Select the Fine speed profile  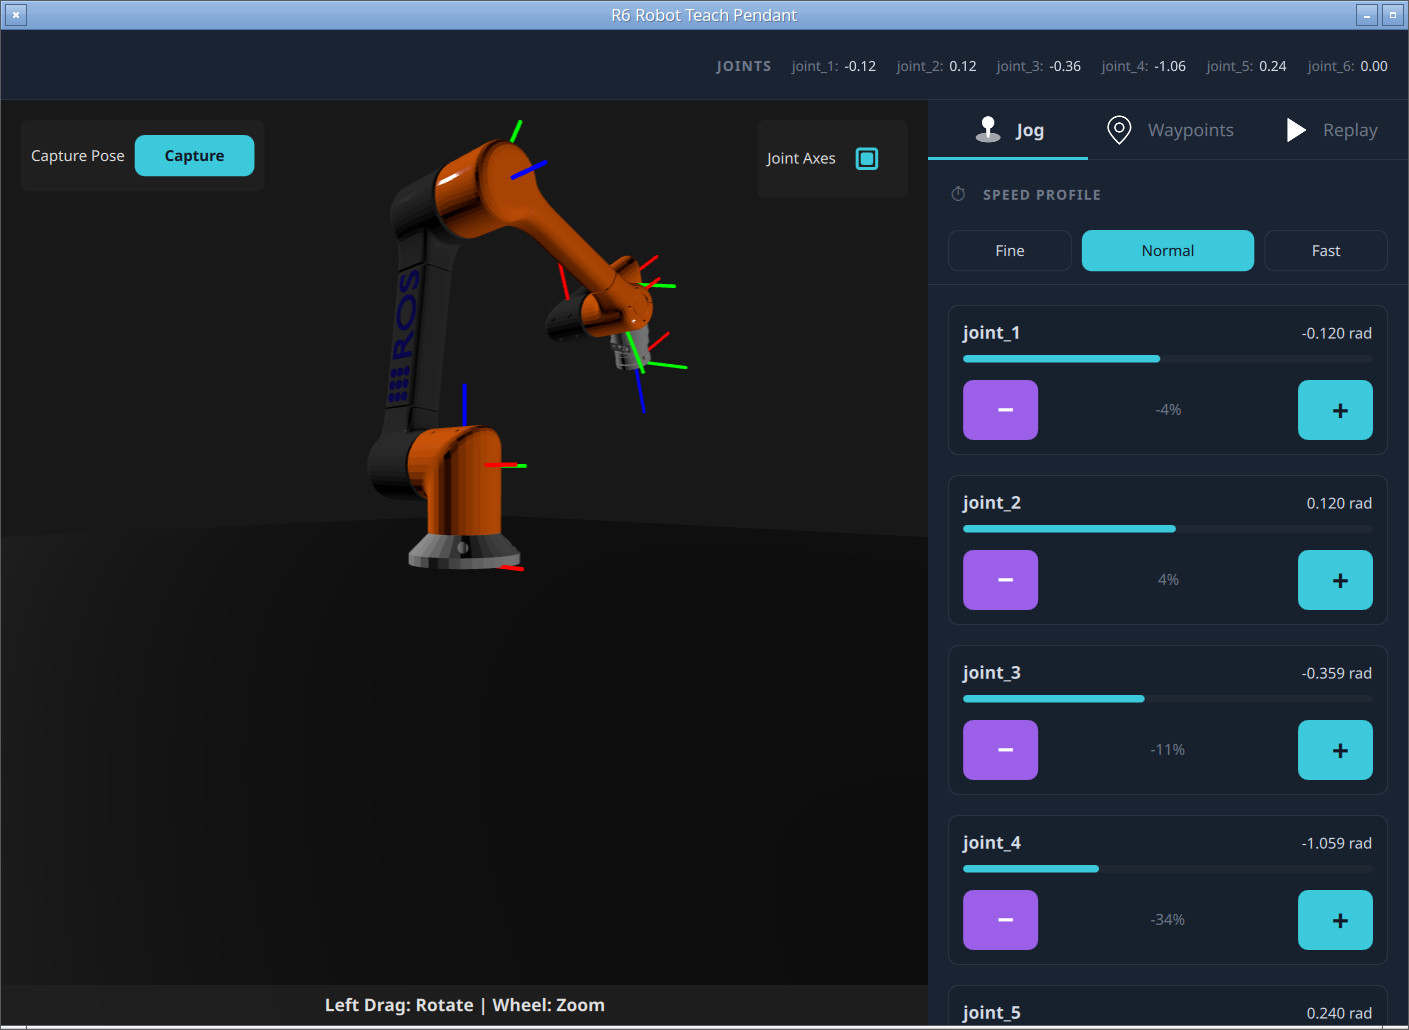pyautogui.click(x=1010, y=251)
